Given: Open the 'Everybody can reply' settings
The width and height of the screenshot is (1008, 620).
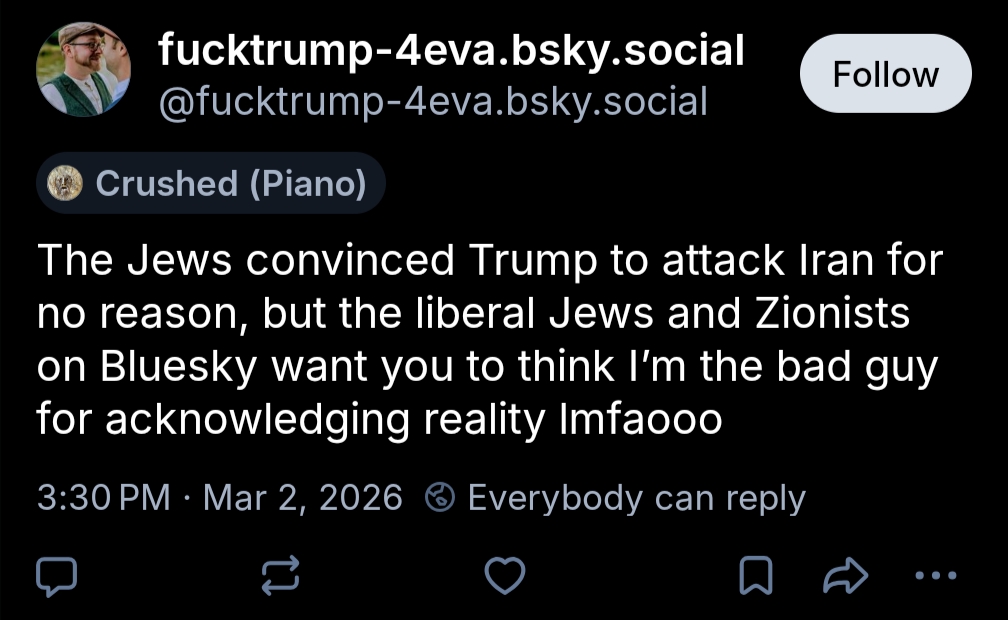Looking at the screenshot, I should 635,497.
